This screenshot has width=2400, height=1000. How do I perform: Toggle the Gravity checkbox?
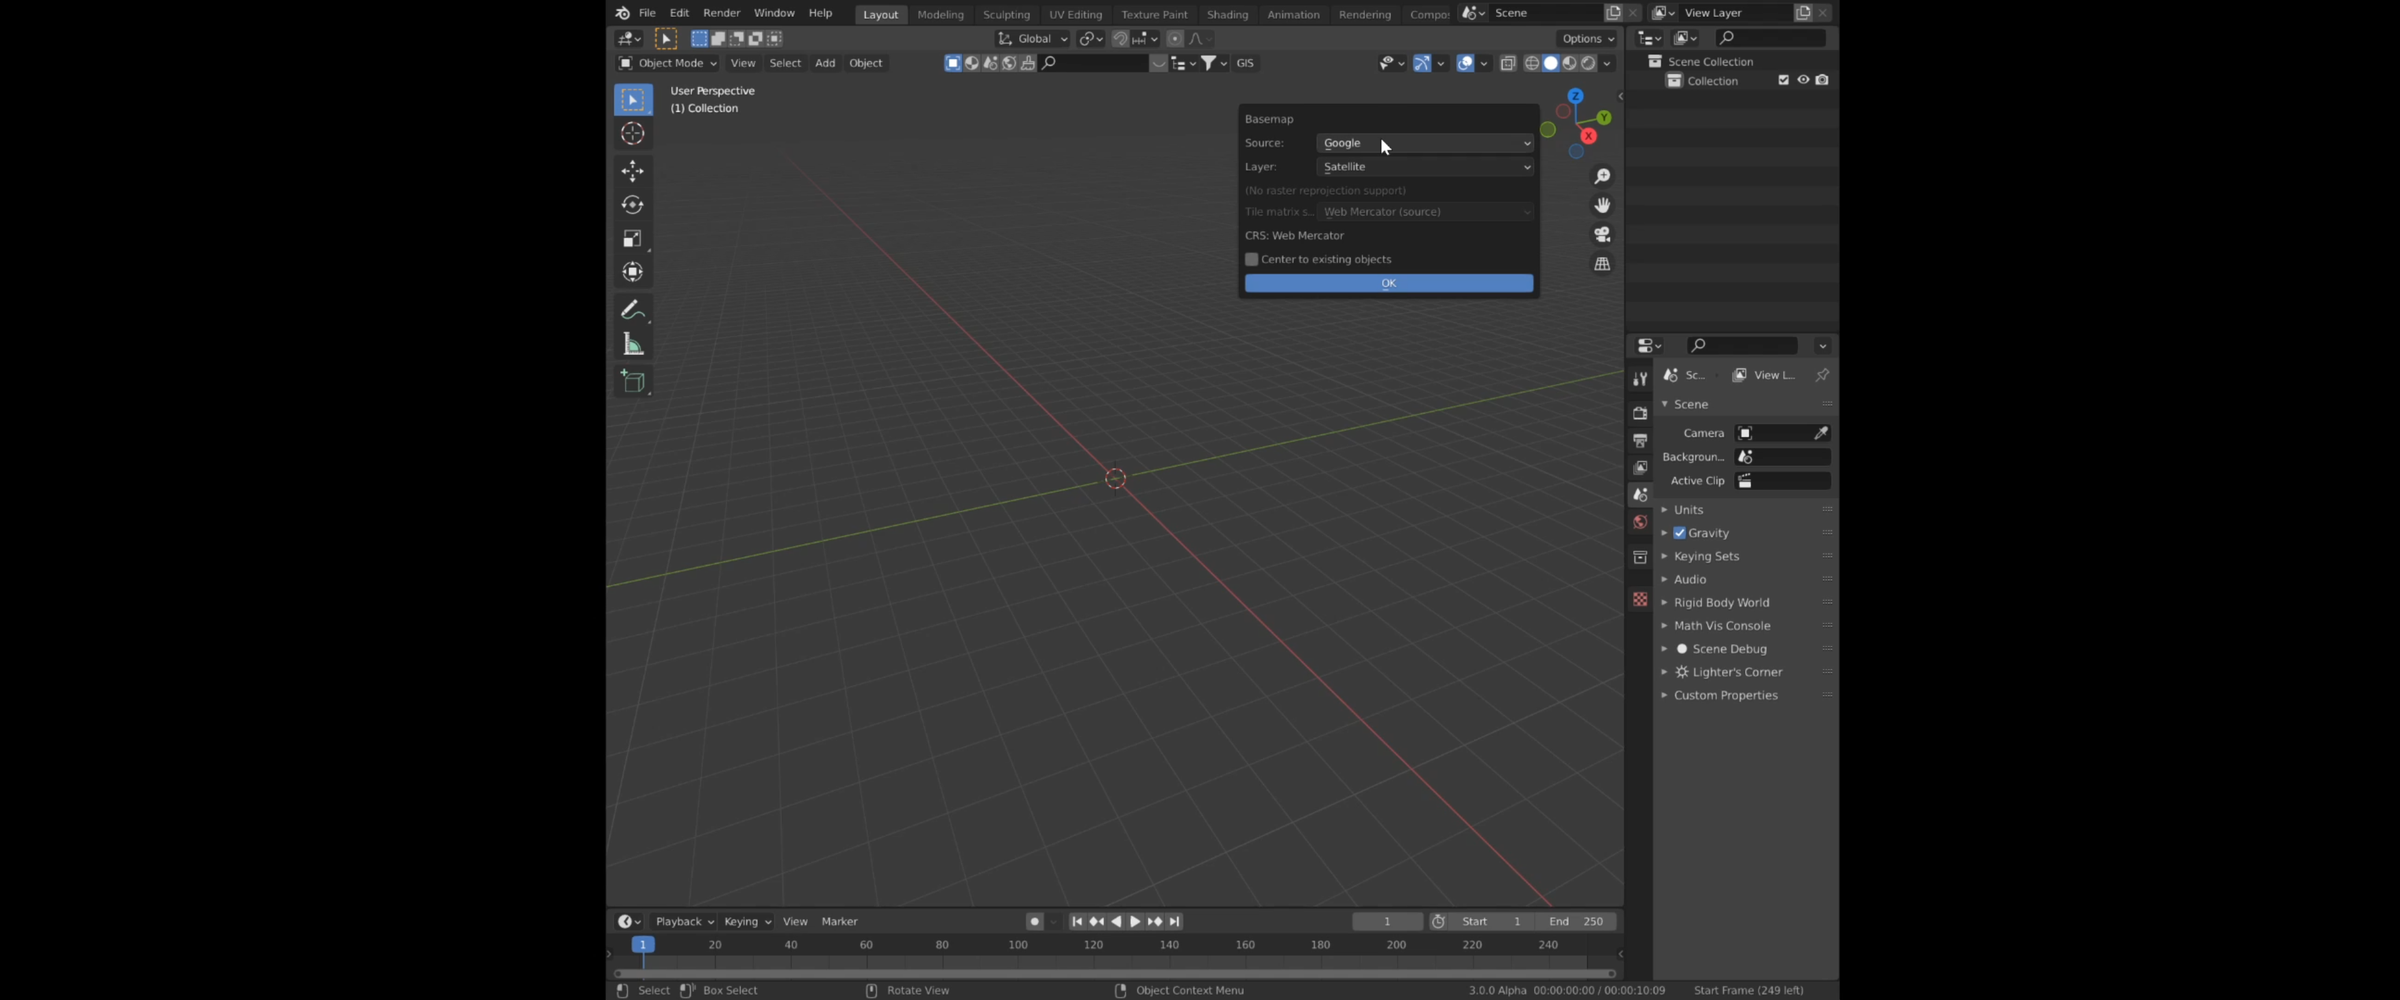[x=1679, y=533]
